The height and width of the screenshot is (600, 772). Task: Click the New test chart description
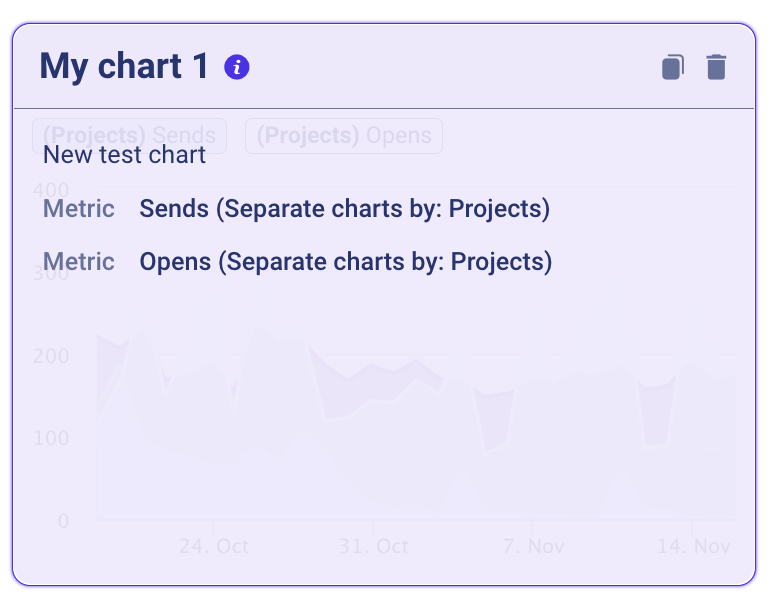124,155
